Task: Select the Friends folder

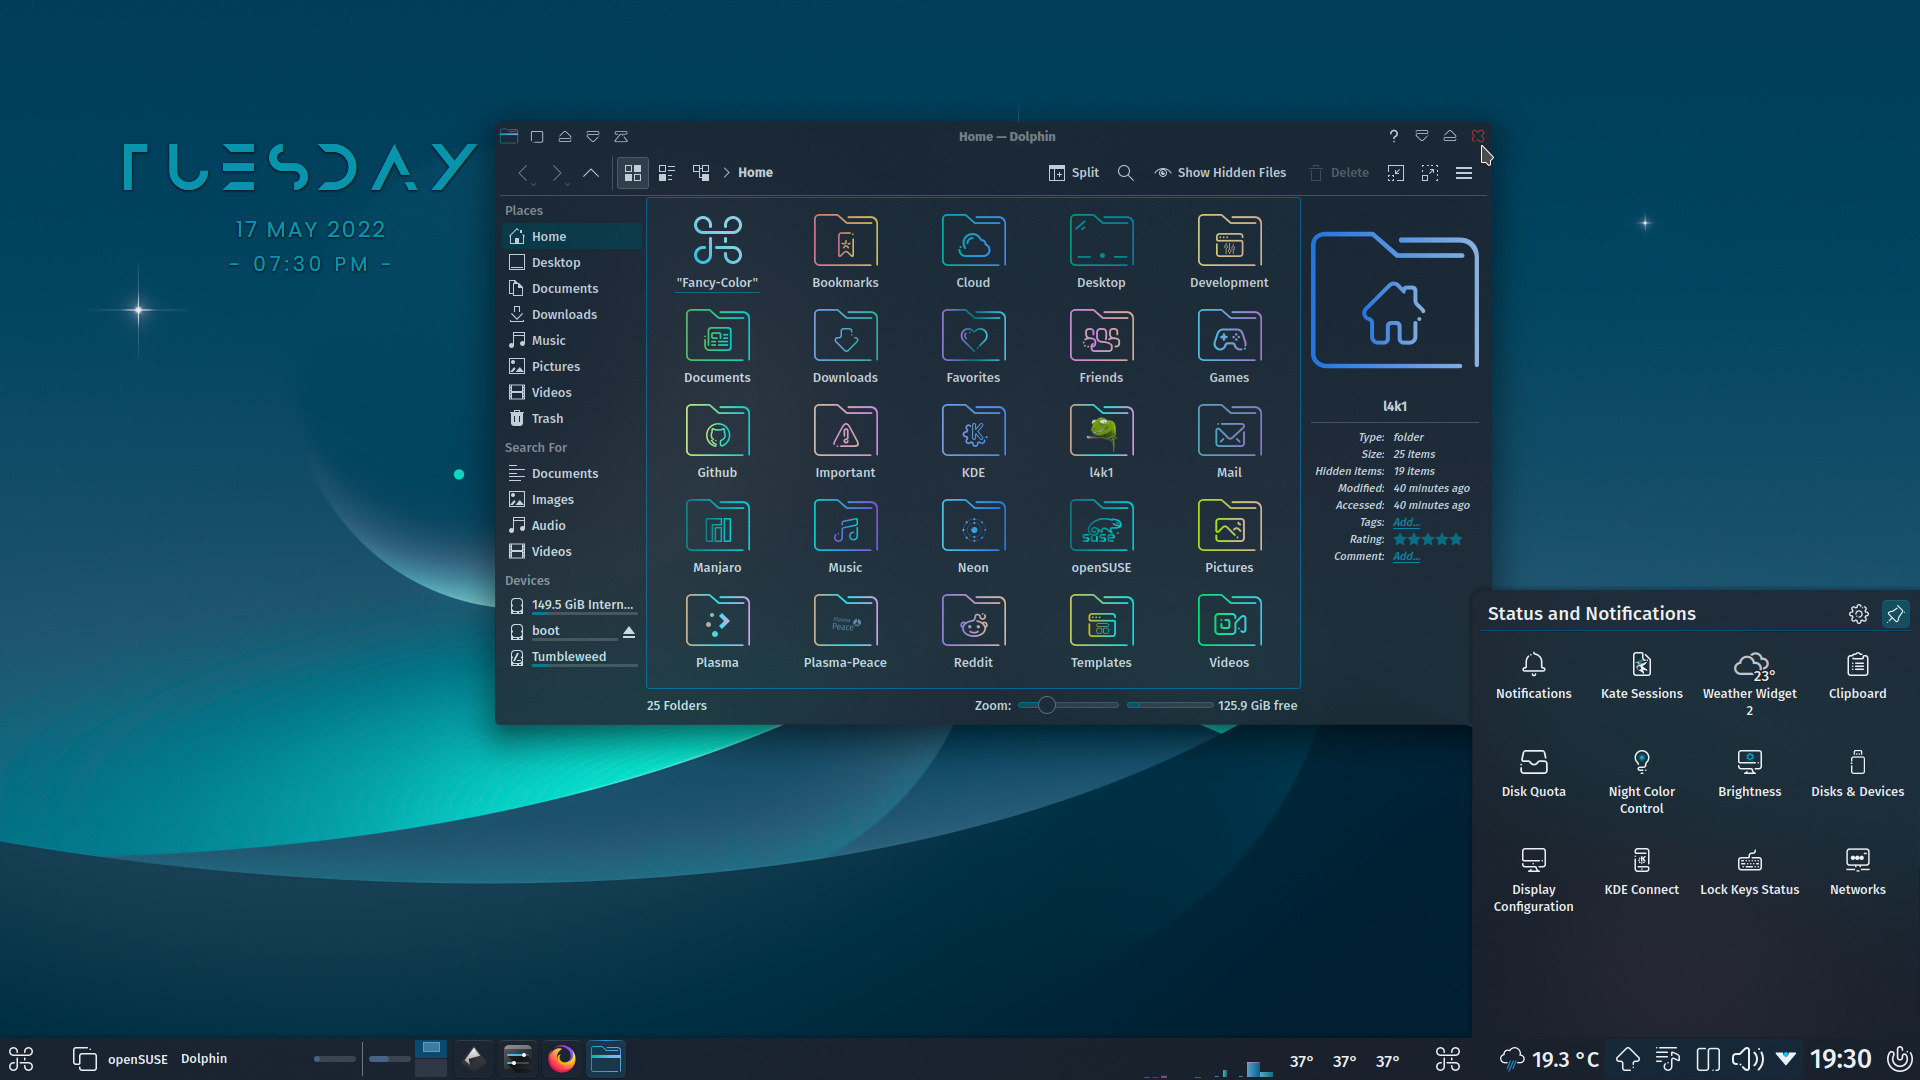Action: click(1101, 346)
